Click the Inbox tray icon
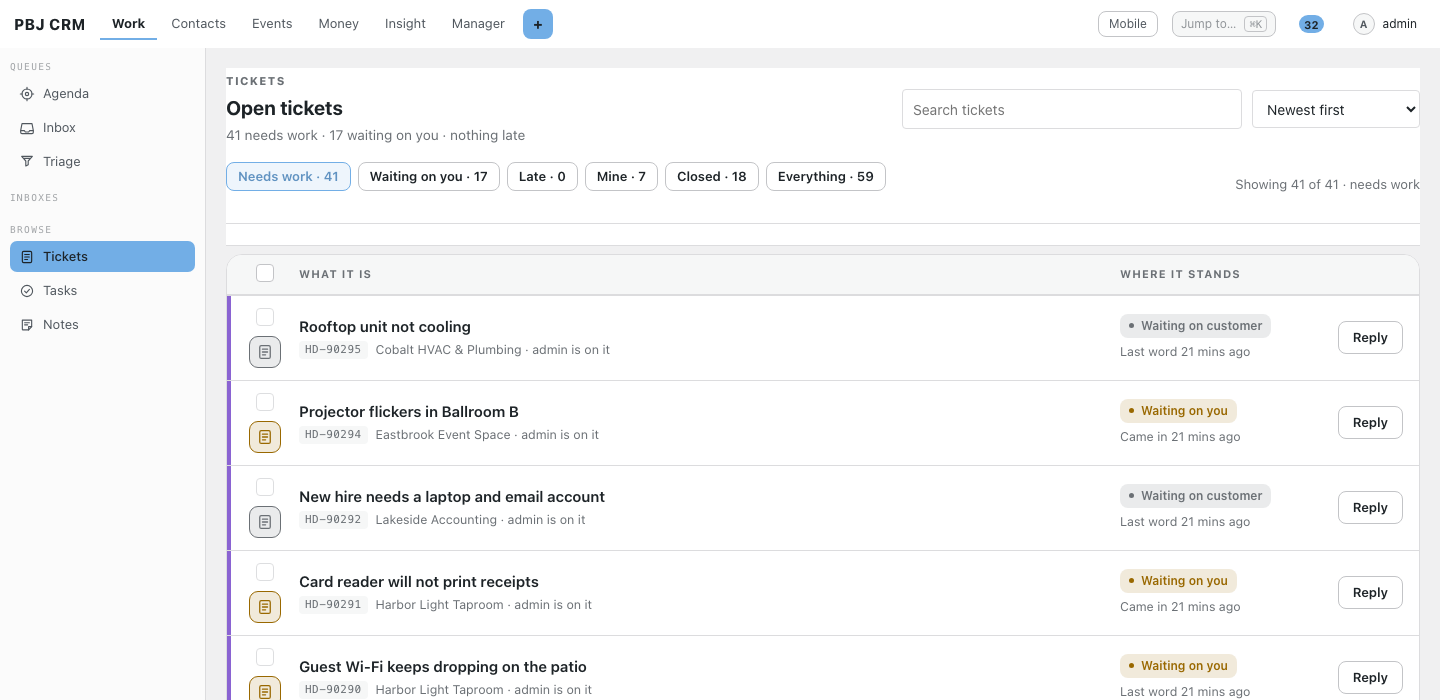This screenshot has width=1440, height=700. click(x=27, y=128)
